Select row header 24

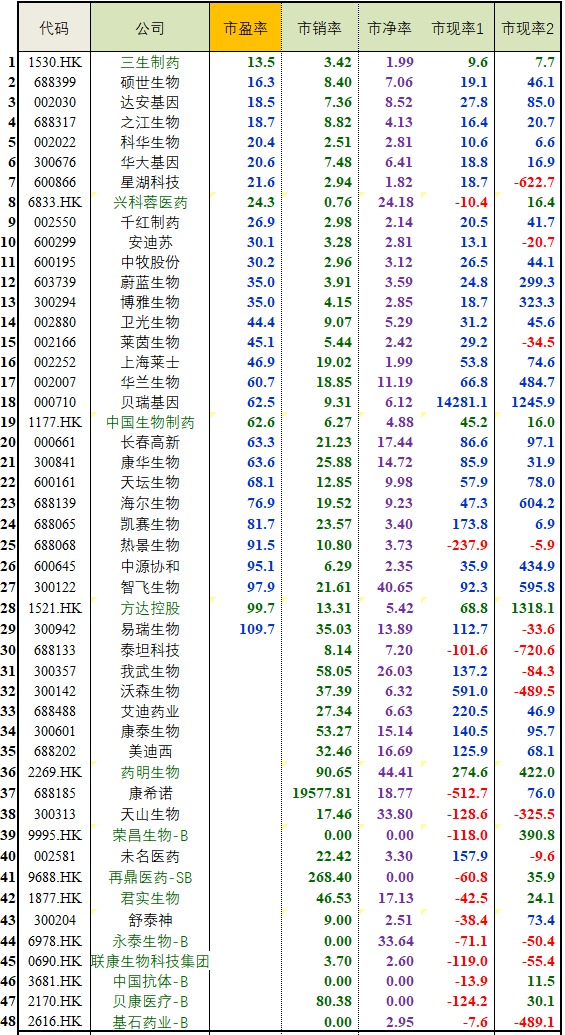[9, 524]
